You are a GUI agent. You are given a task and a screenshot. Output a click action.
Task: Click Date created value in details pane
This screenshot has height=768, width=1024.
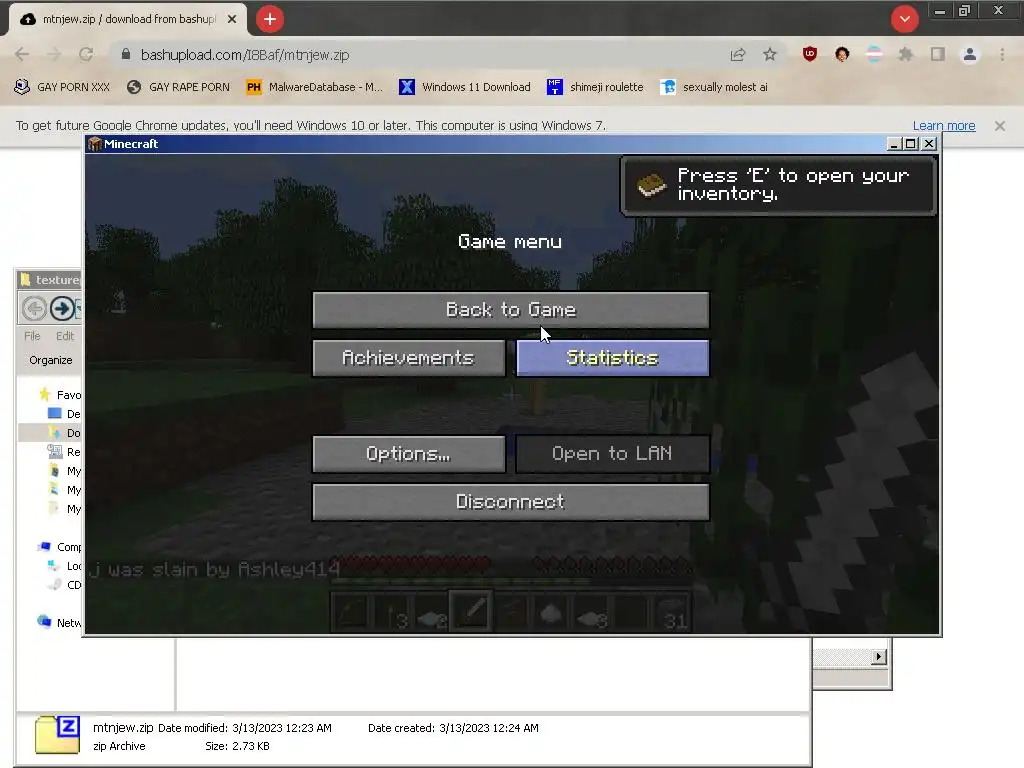488,728
